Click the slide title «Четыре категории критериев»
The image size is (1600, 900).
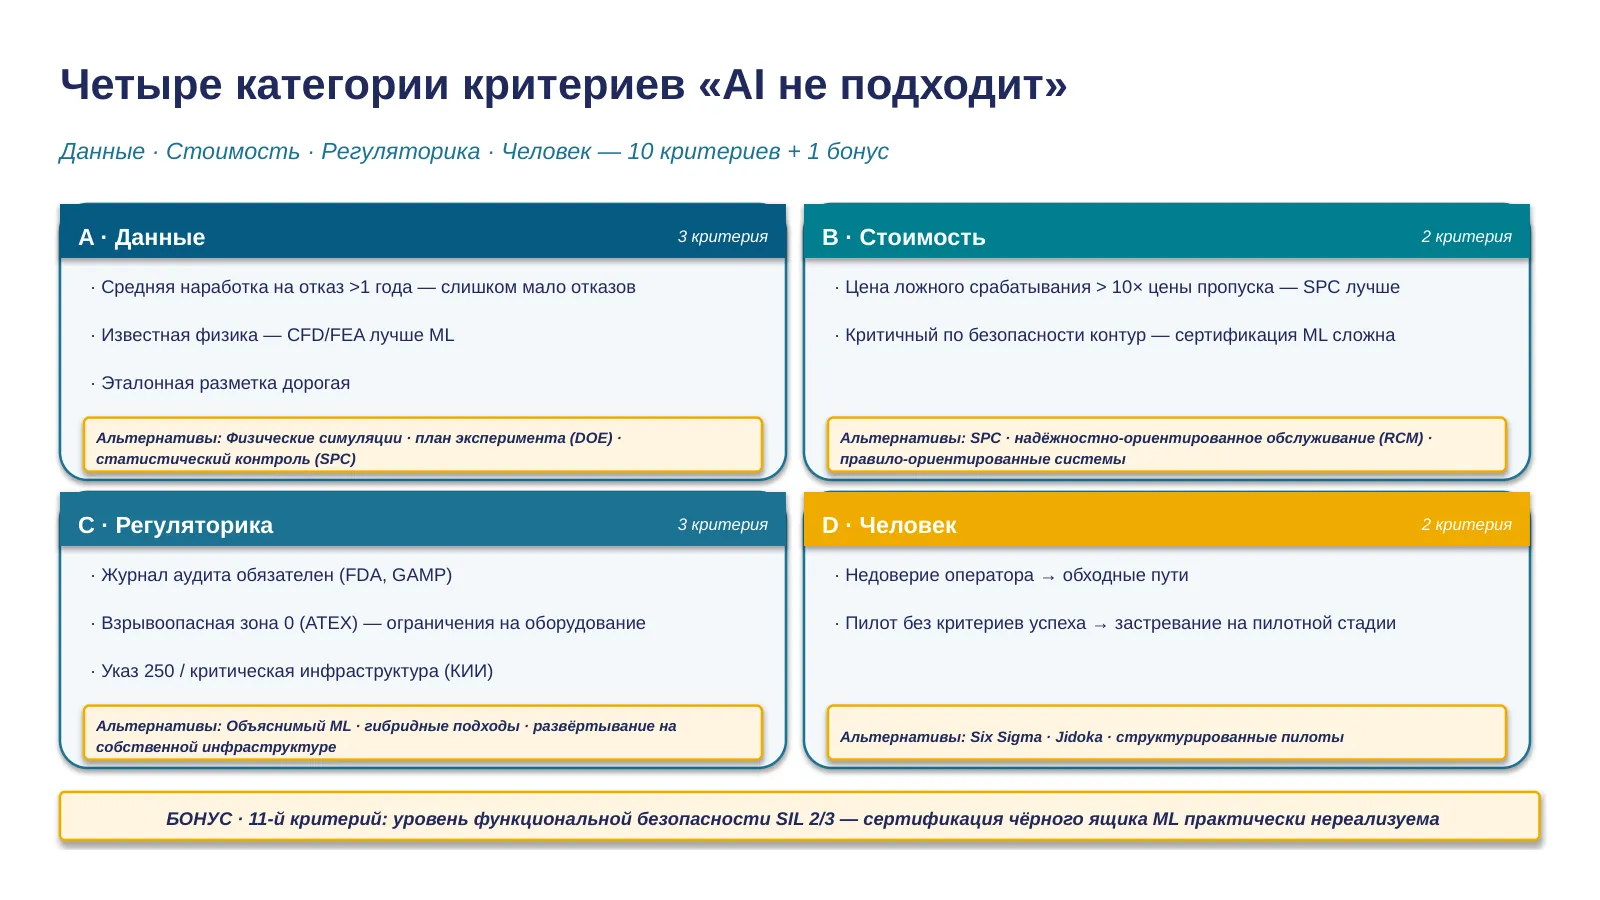(563, 85)
